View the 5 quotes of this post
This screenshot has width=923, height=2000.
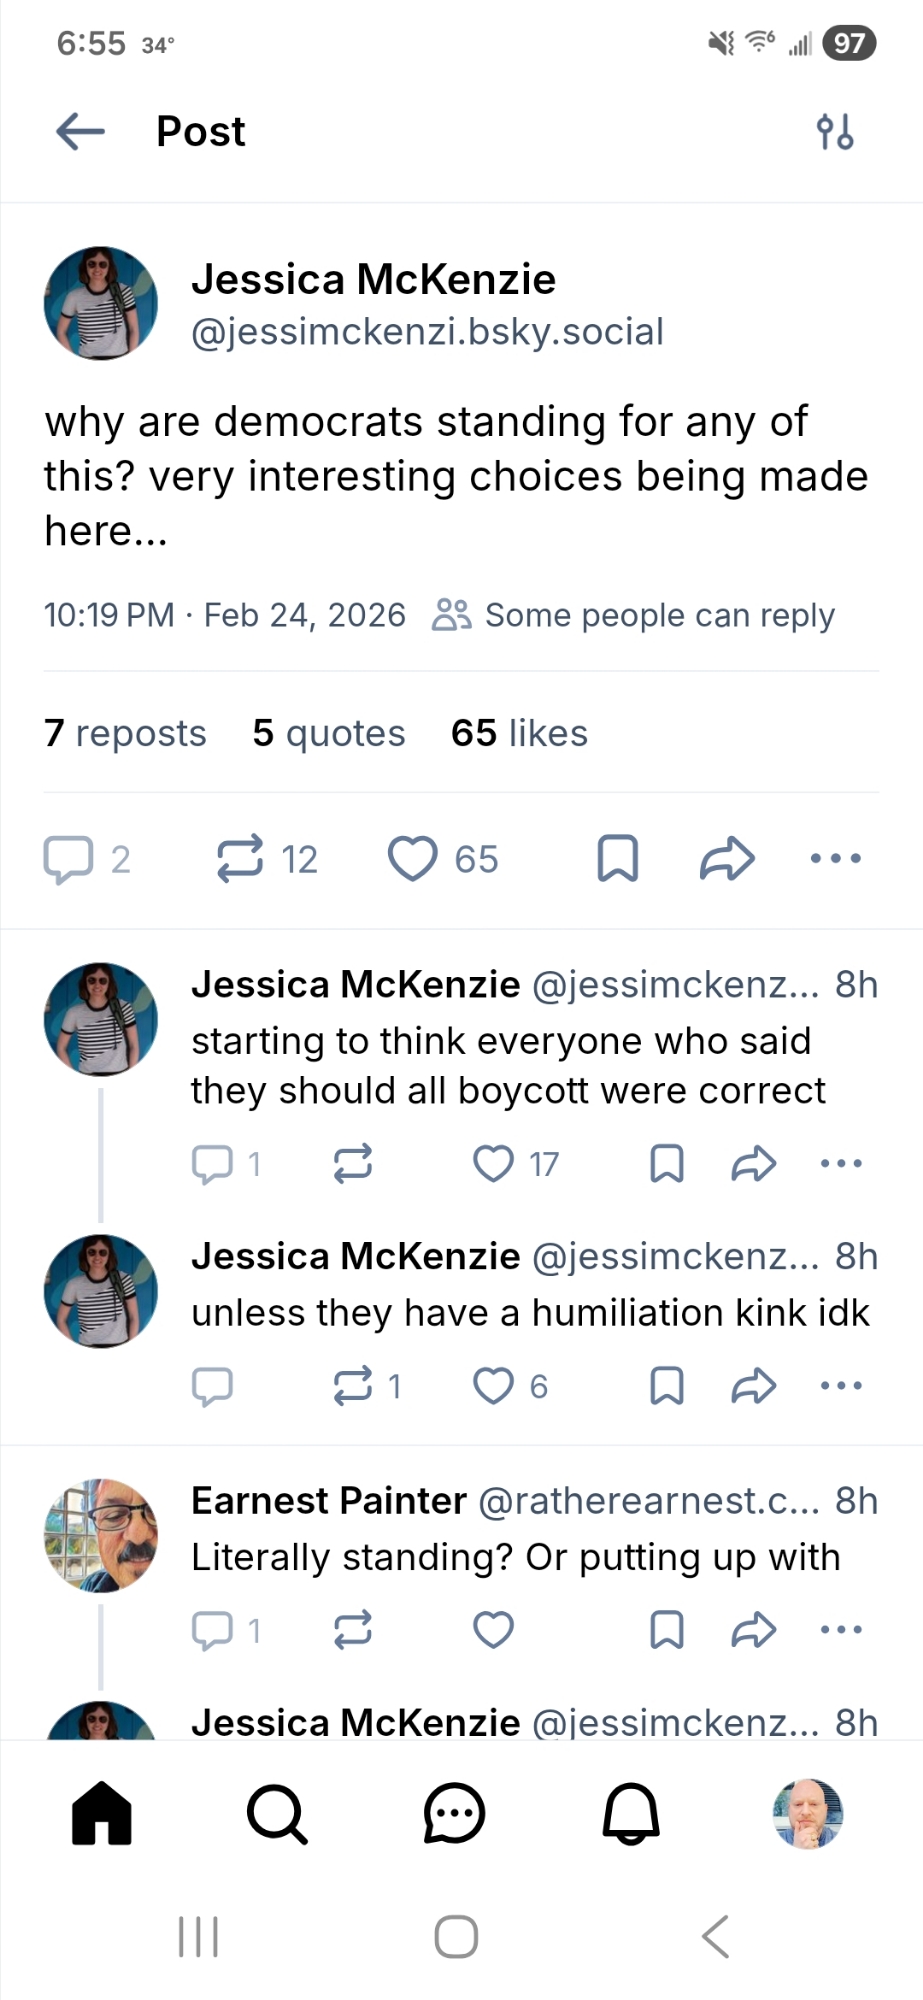[328, 733]
